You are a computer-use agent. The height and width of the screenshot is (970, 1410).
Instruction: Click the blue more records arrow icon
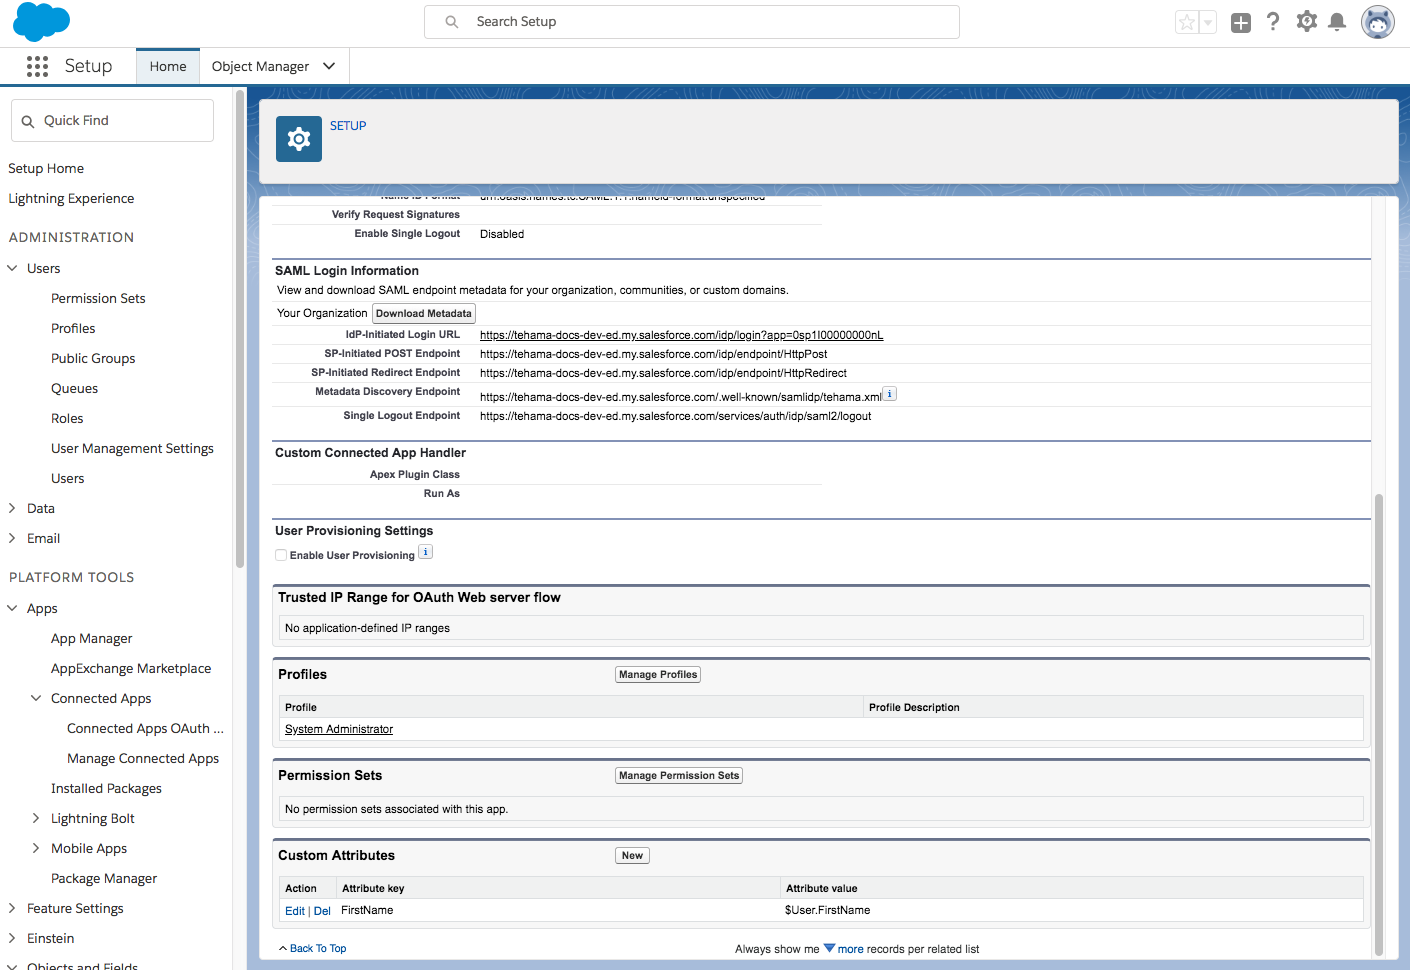[x=829, y=948]
